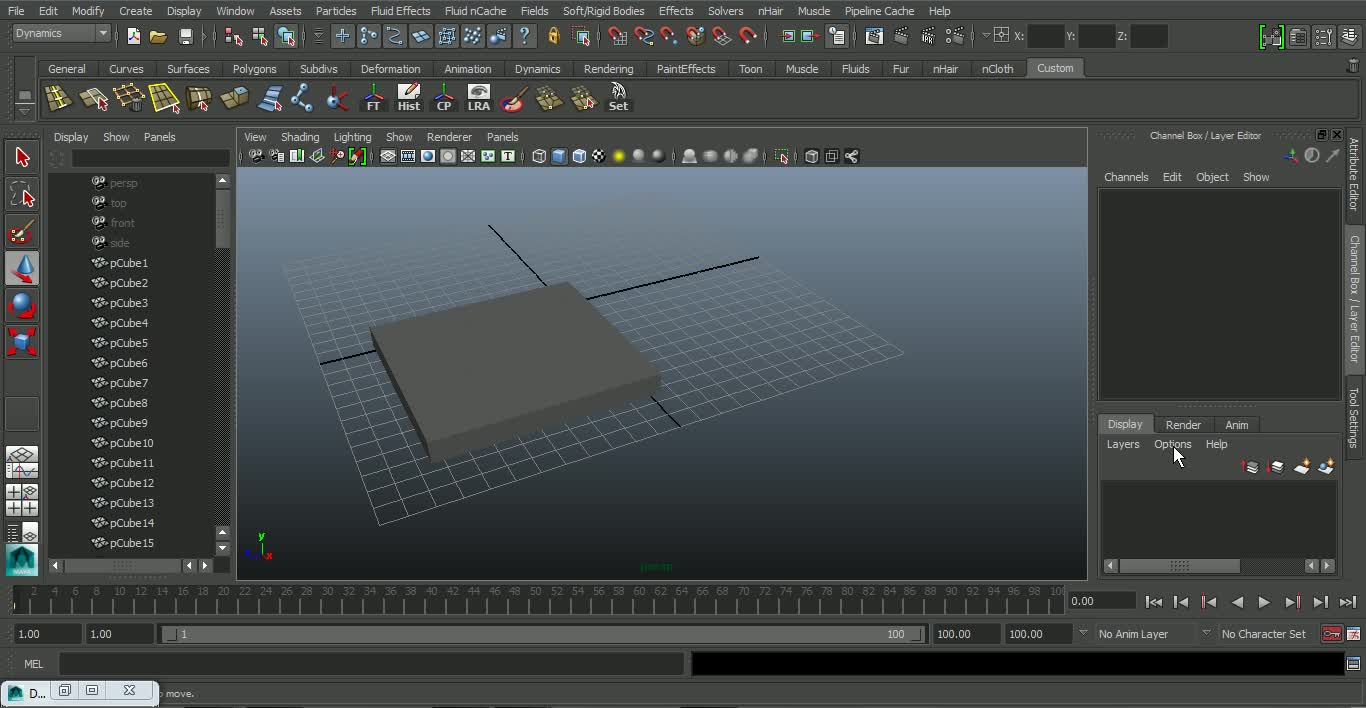Click the lock icon in status line
This screenshot has width=1366, height=708.
tap(554, 36)
